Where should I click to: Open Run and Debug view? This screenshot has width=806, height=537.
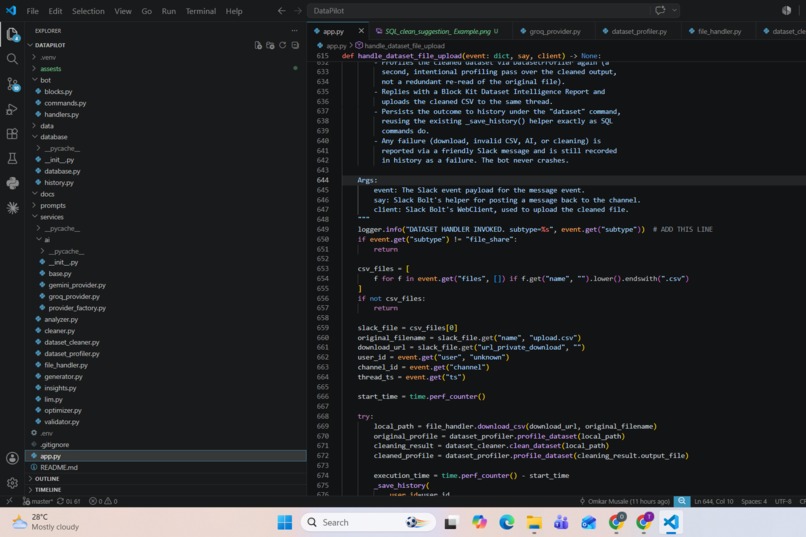pyautogui.click(x=12, y=109)
